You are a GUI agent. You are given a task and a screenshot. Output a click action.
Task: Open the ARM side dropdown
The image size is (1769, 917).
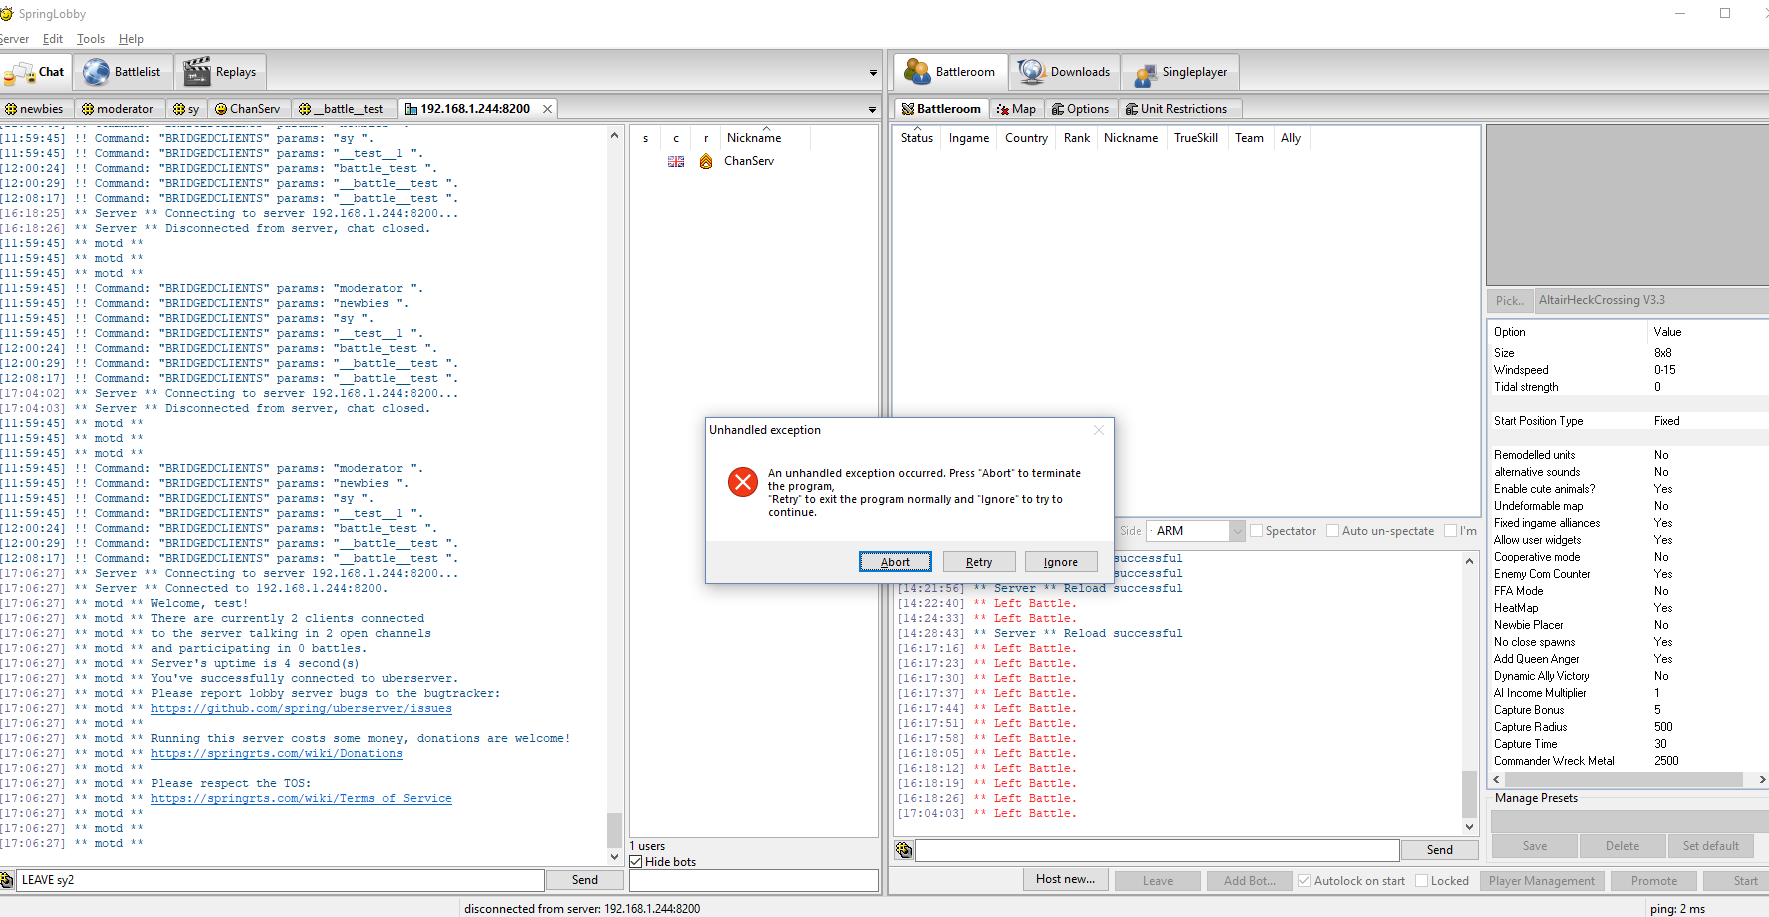coord(1237,530)
